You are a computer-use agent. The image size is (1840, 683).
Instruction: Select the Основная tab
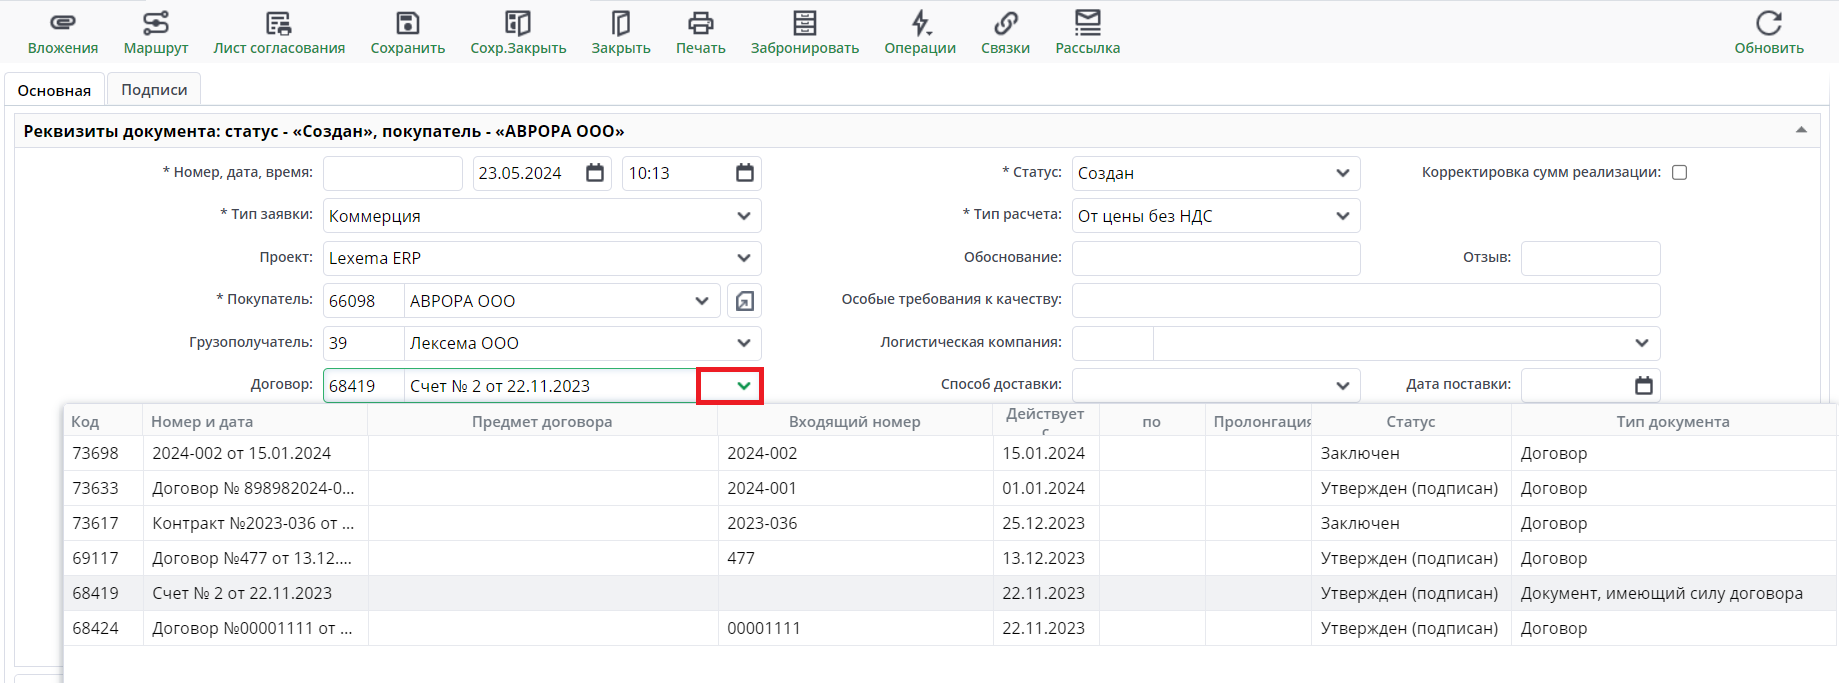tap(54, 90)
